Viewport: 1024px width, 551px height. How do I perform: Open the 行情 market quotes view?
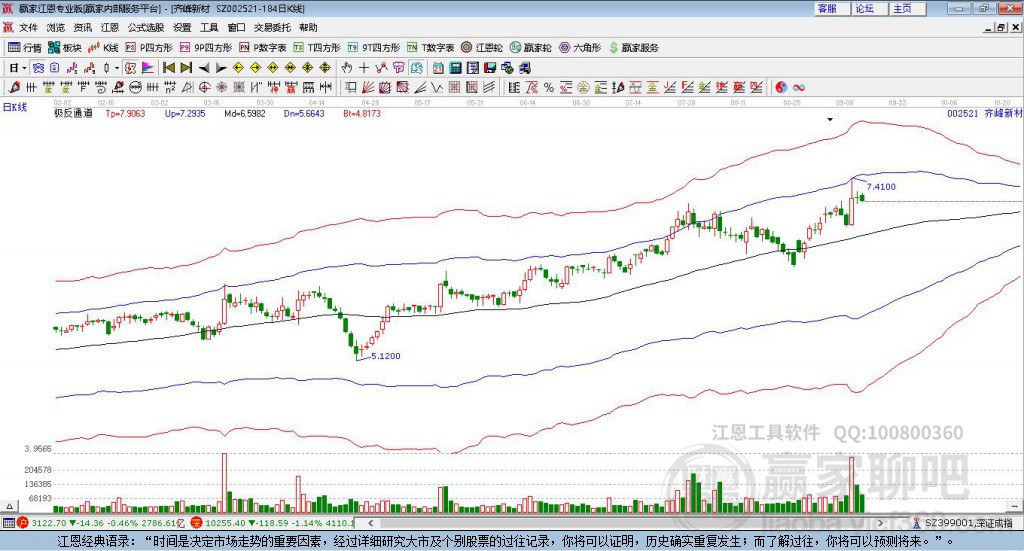tap(24, 48)
